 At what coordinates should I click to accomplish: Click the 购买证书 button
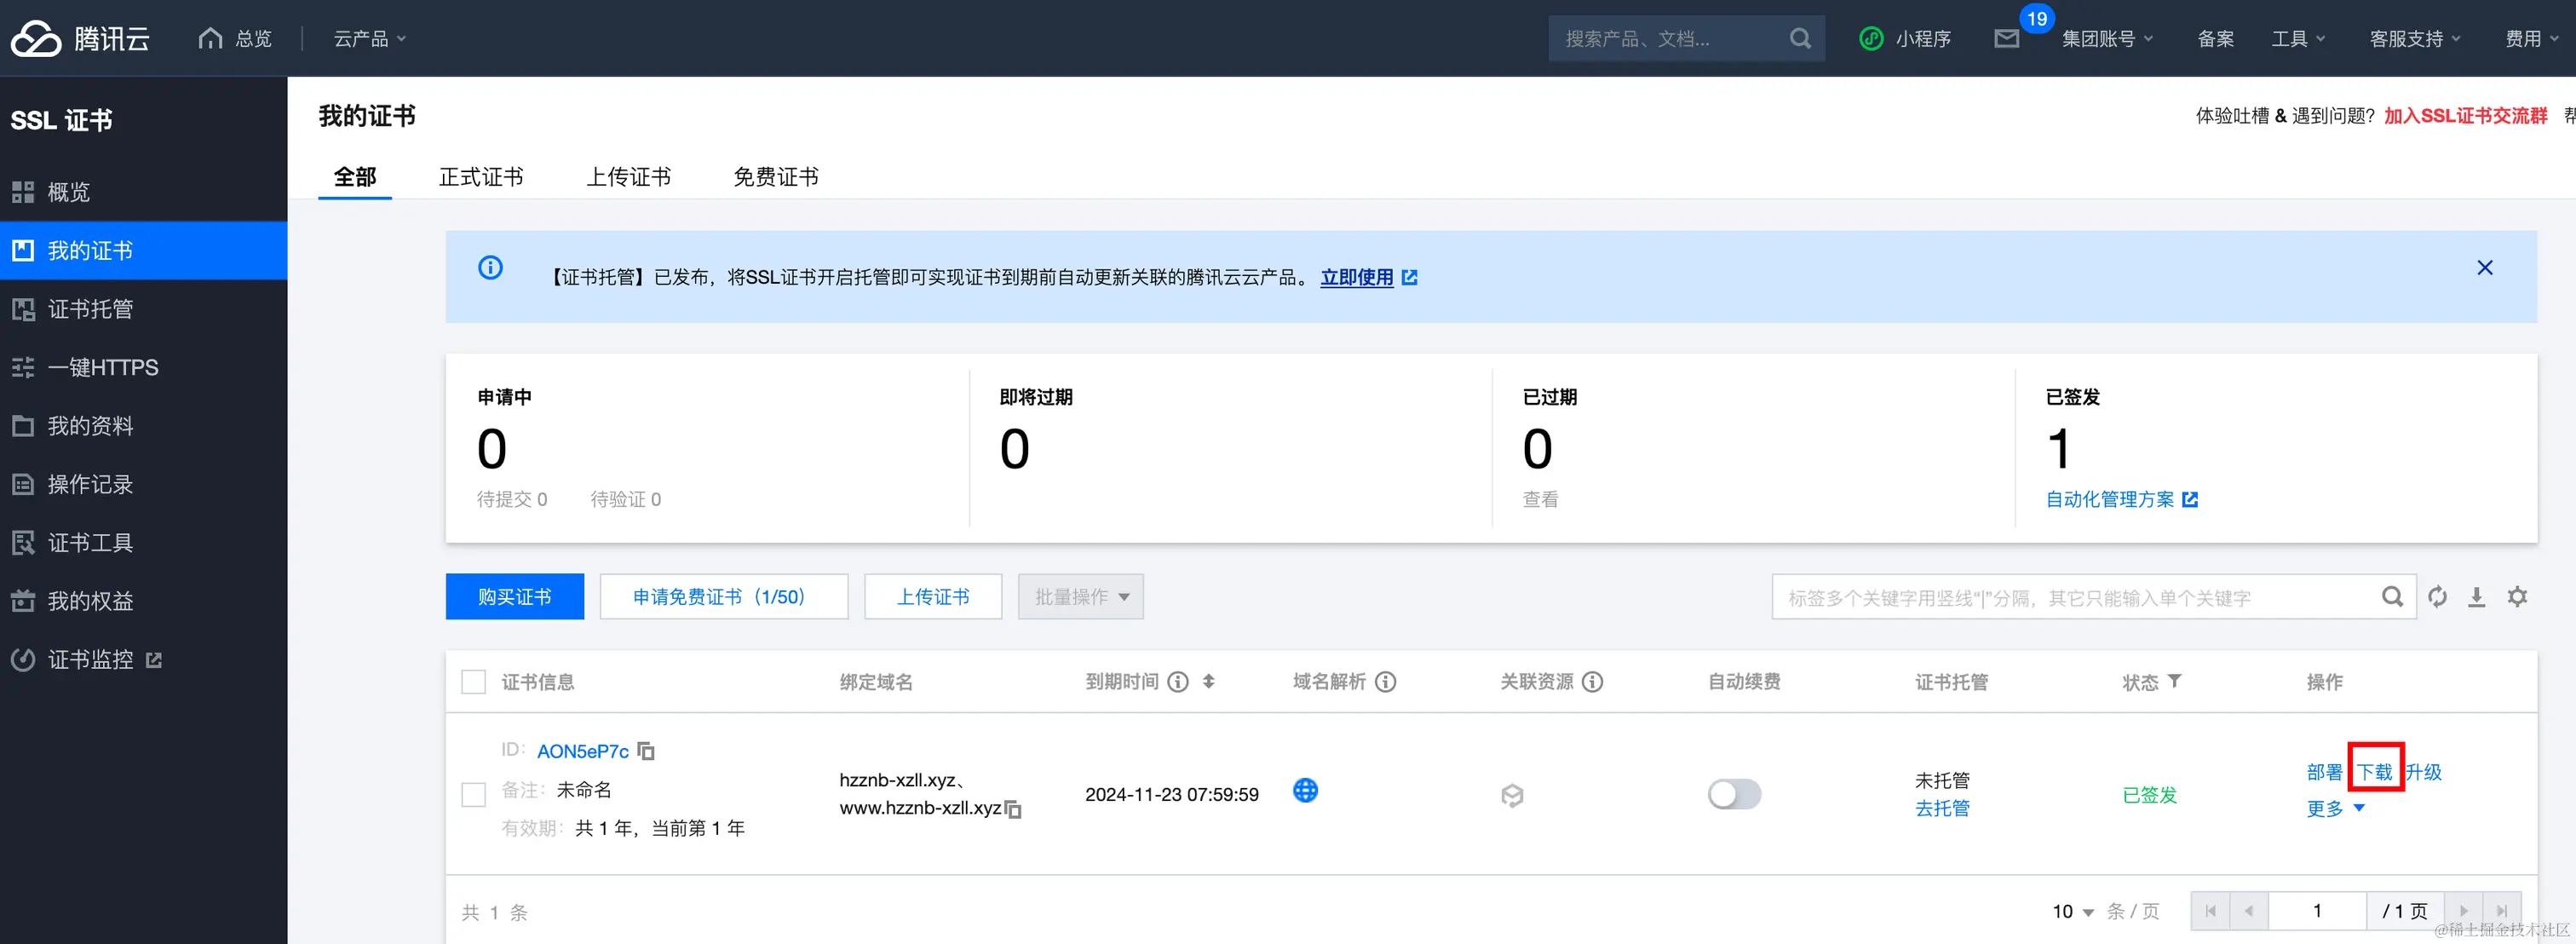click(514, 597)
